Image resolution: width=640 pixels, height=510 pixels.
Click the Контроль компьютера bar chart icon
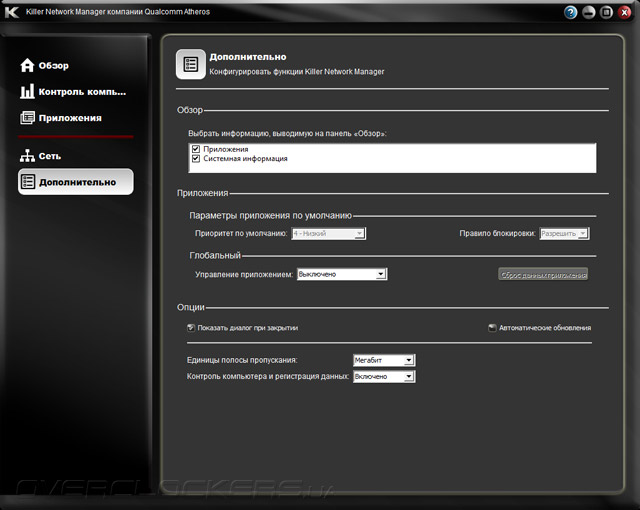pyautogui.click(x=27, y=91)
